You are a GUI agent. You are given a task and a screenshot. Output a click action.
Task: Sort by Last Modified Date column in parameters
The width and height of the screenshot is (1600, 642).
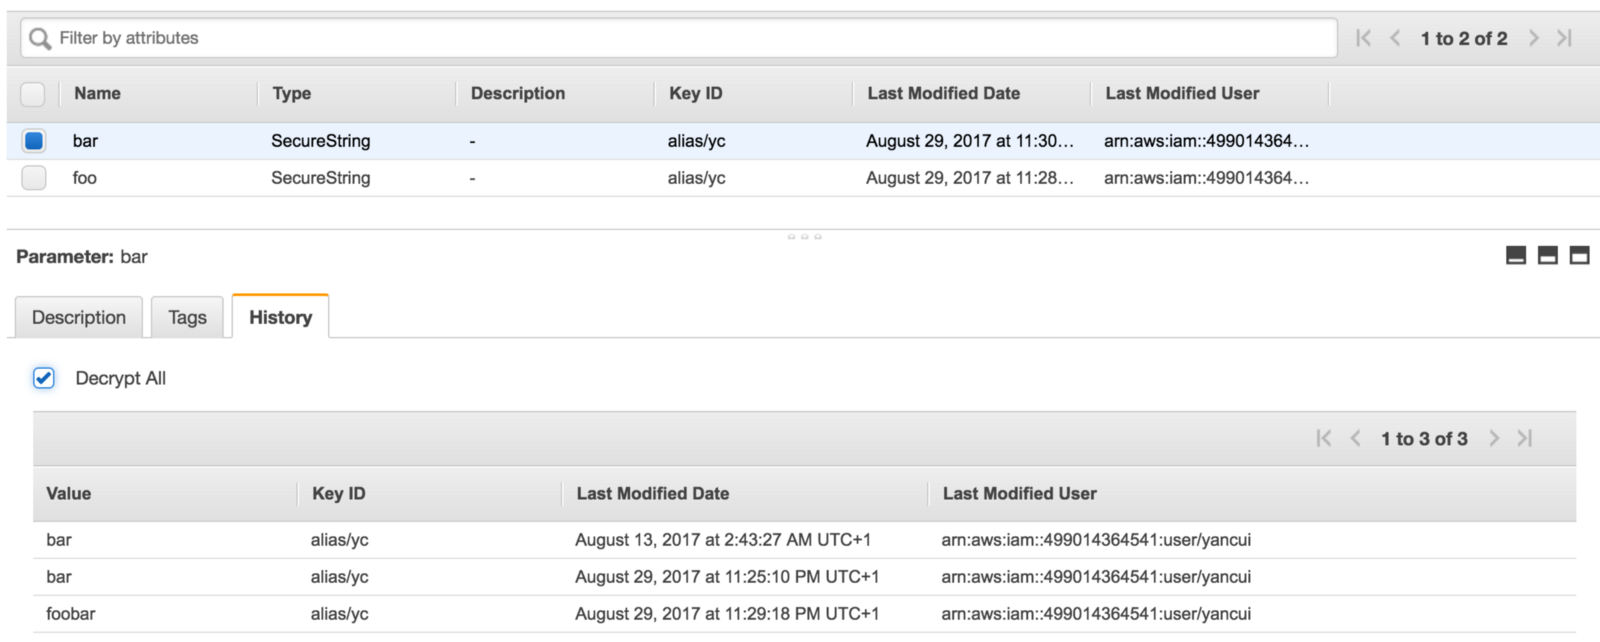943,93
